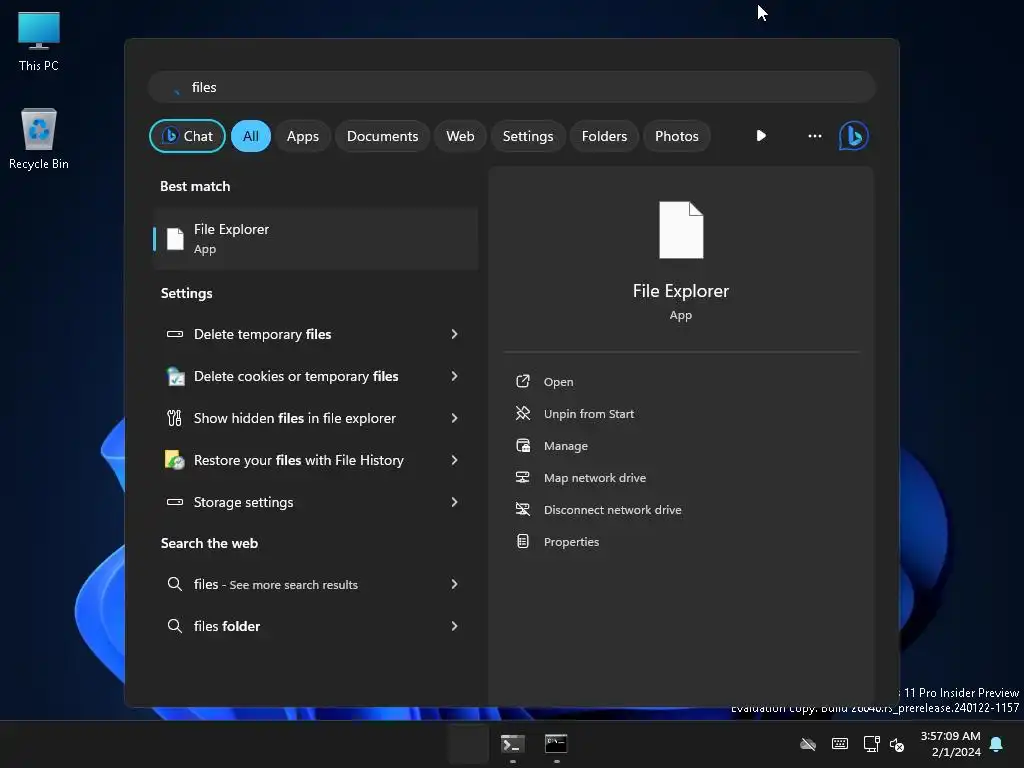Filter results by Web

tap(460, 136)
